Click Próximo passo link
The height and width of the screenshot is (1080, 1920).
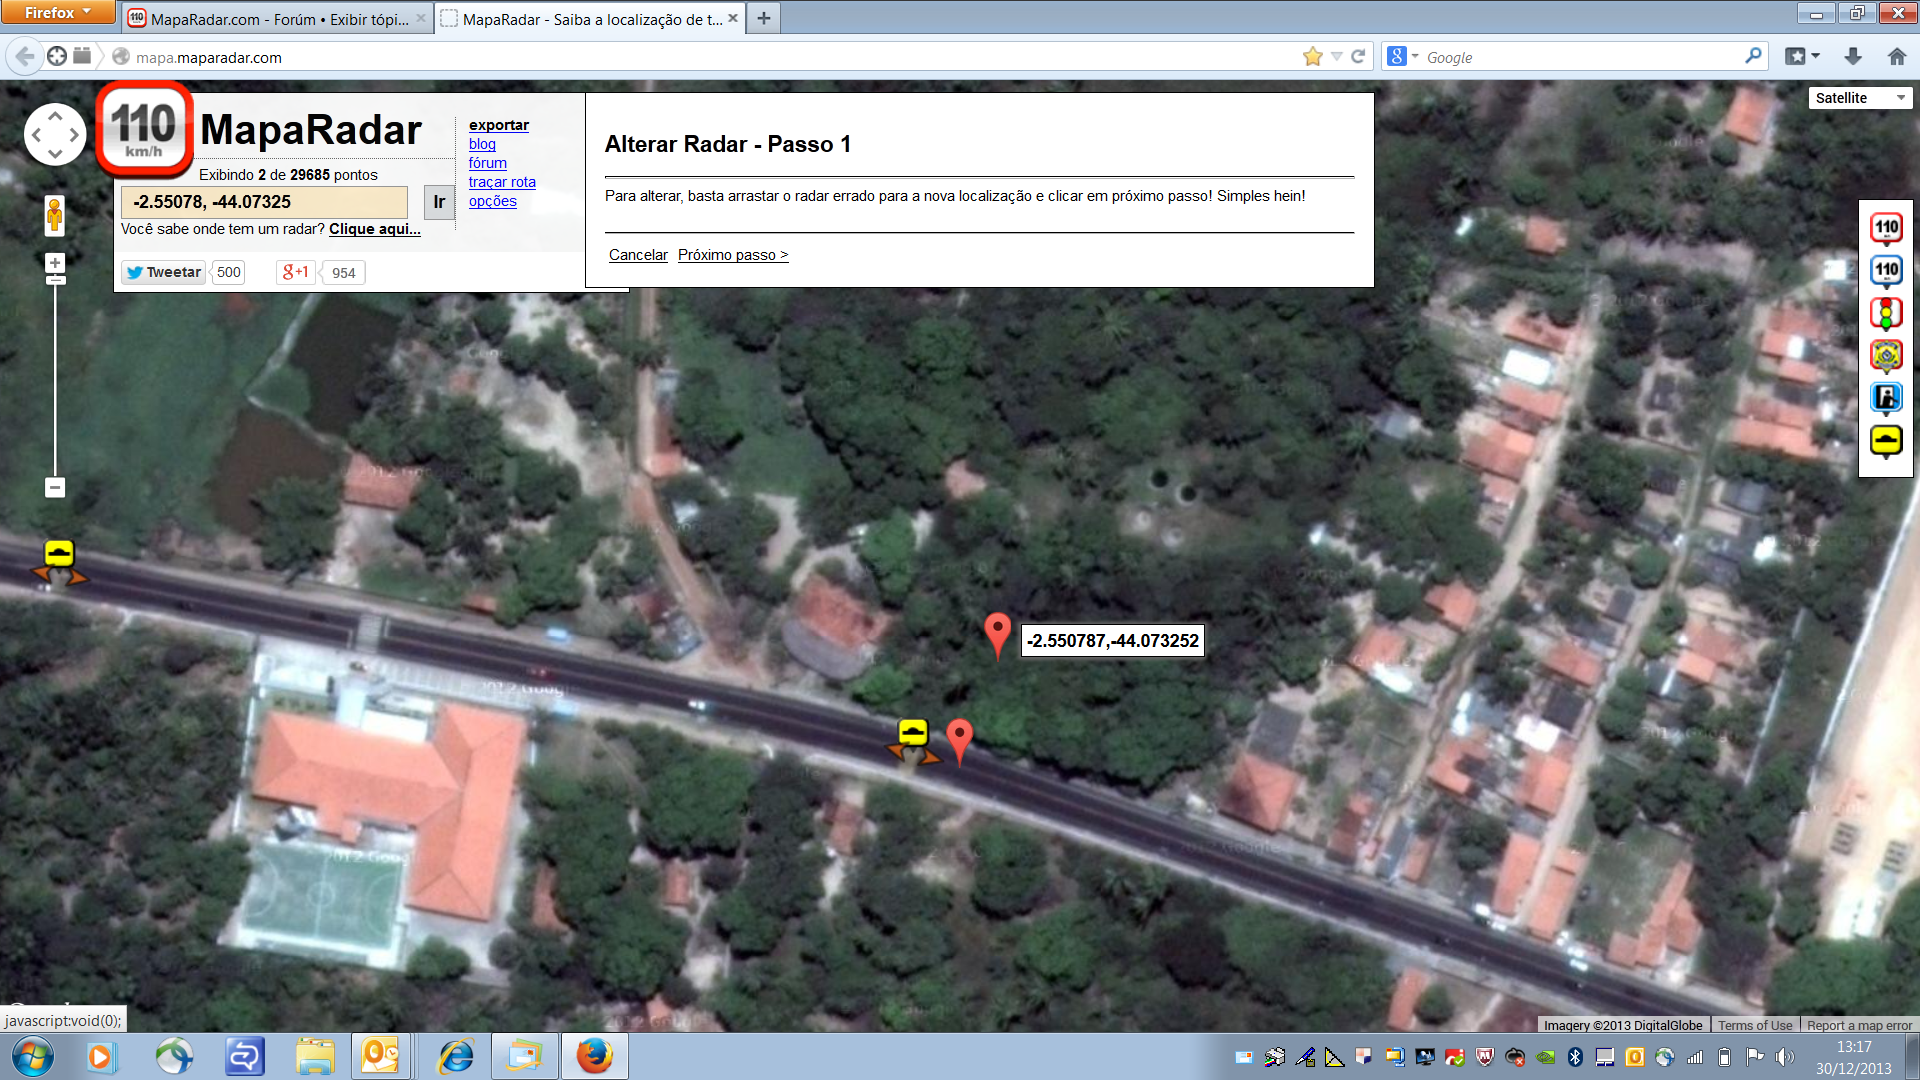click(733, 255)
